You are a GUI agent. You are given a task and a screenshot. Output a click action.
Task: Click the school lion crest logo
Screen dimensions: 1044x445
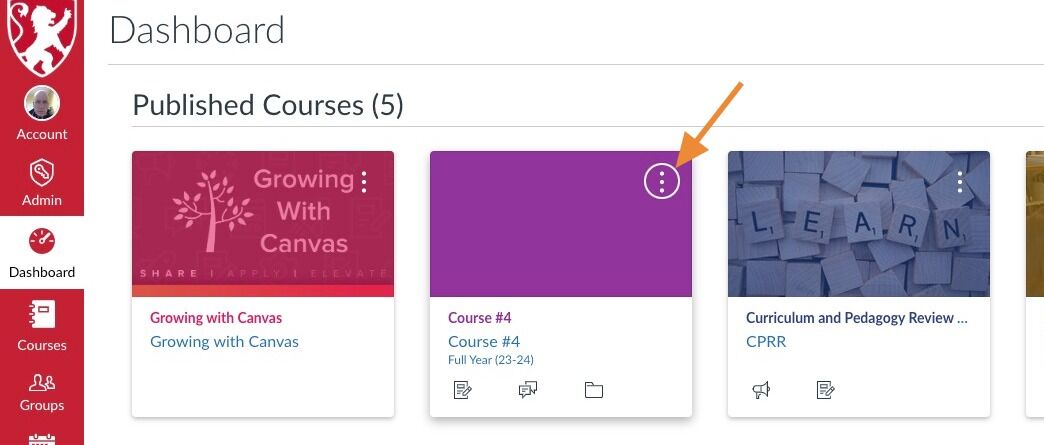coord(42,37)
